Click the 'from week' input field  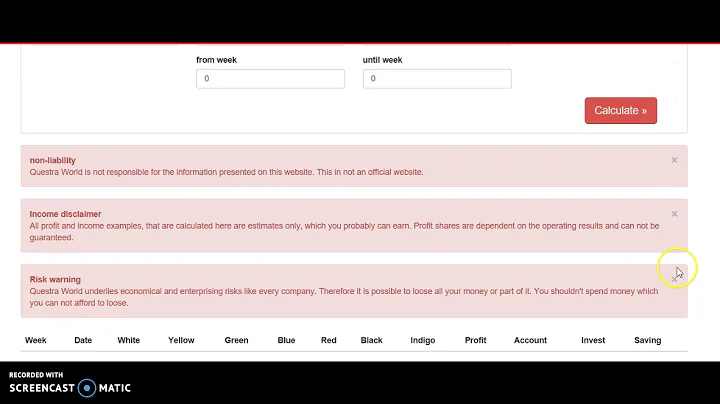pos(270,79)
